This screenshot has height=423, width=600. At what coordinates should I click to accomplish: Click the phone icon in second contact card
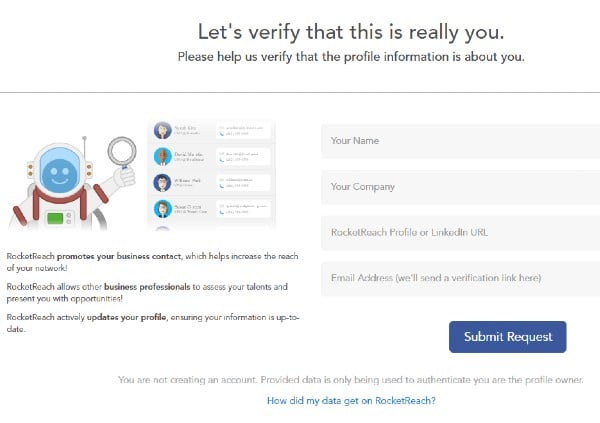click(x=222, y=160)
